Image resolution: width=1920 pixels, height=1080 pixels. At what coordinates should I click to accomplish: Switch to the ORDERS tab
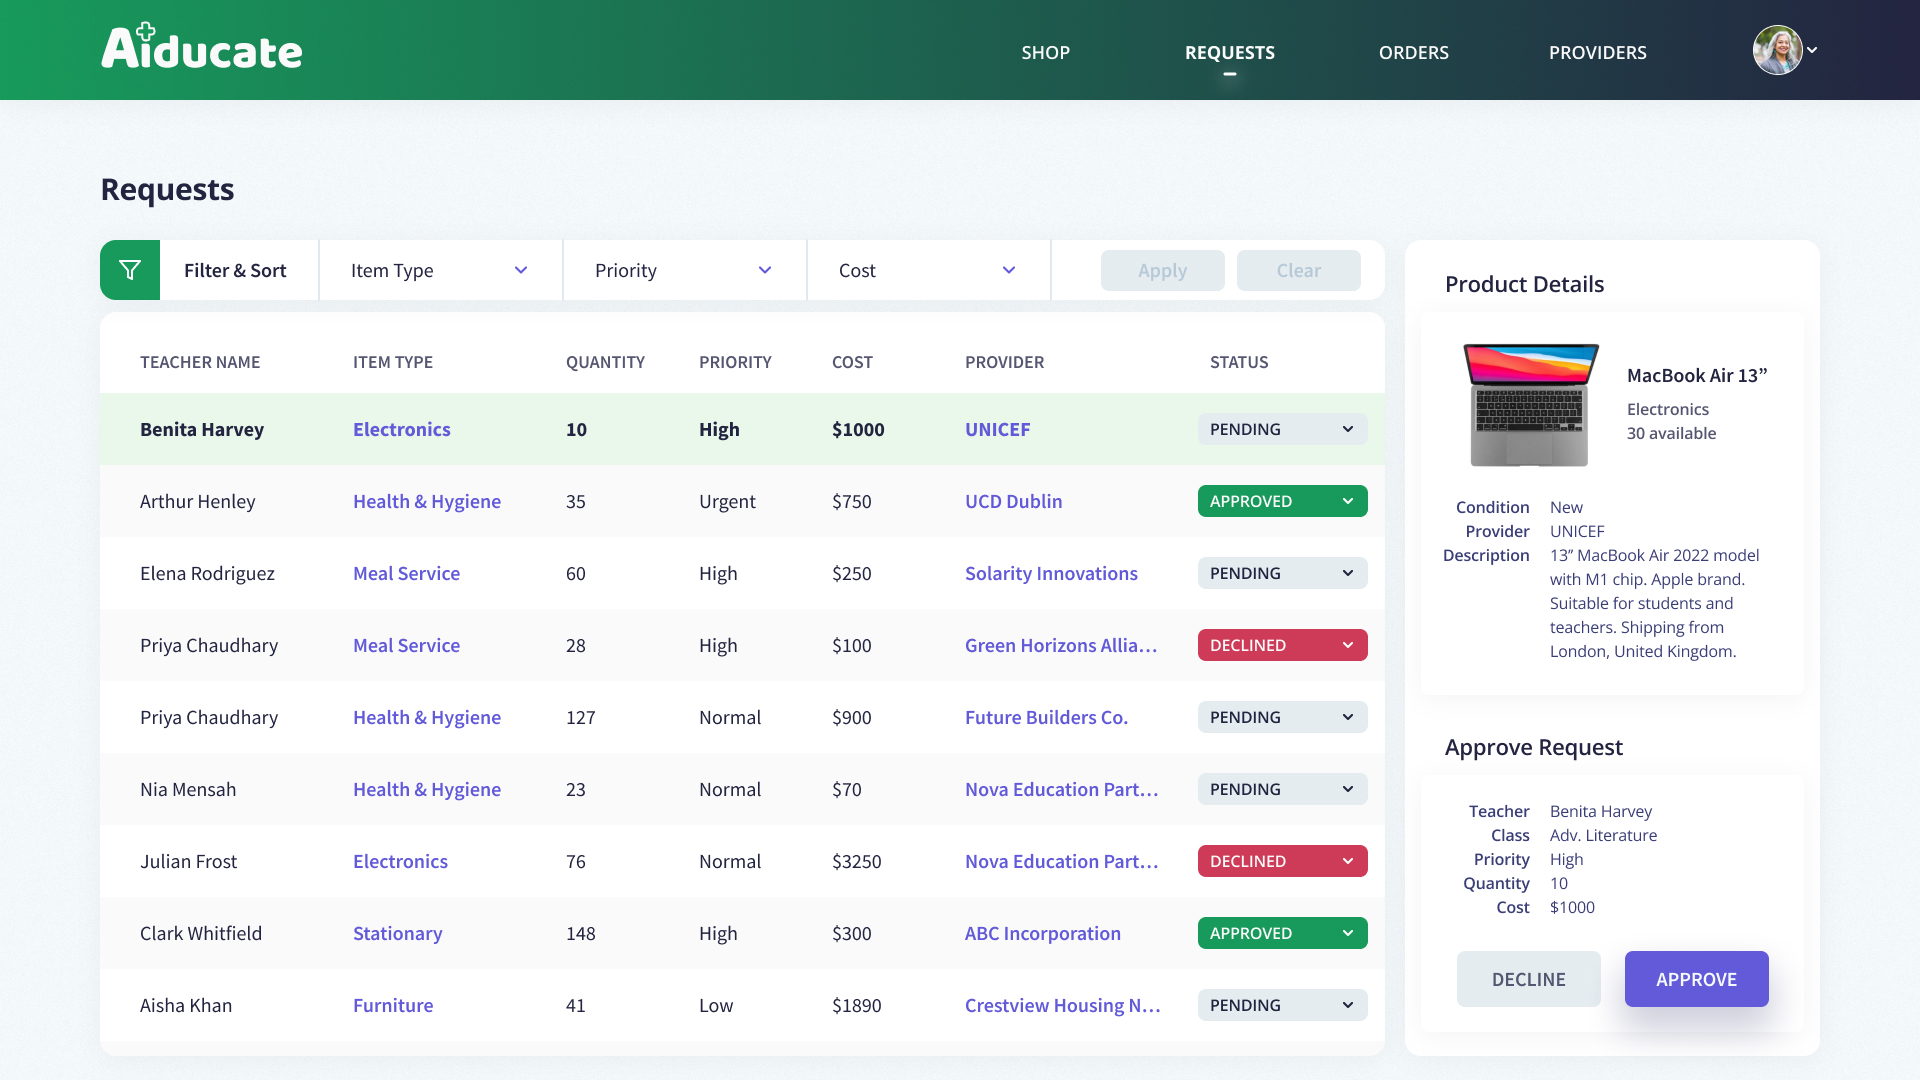tap(1413, 52)
